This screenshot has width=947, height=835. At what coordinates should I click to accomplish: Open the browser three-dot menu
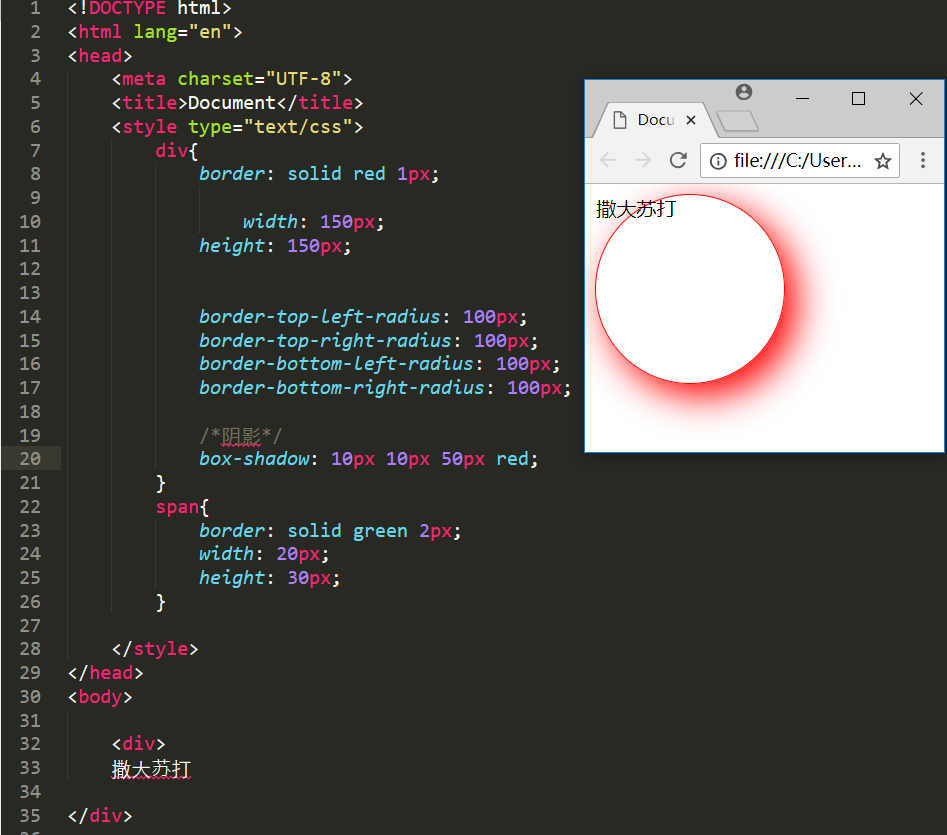[923, 160]
